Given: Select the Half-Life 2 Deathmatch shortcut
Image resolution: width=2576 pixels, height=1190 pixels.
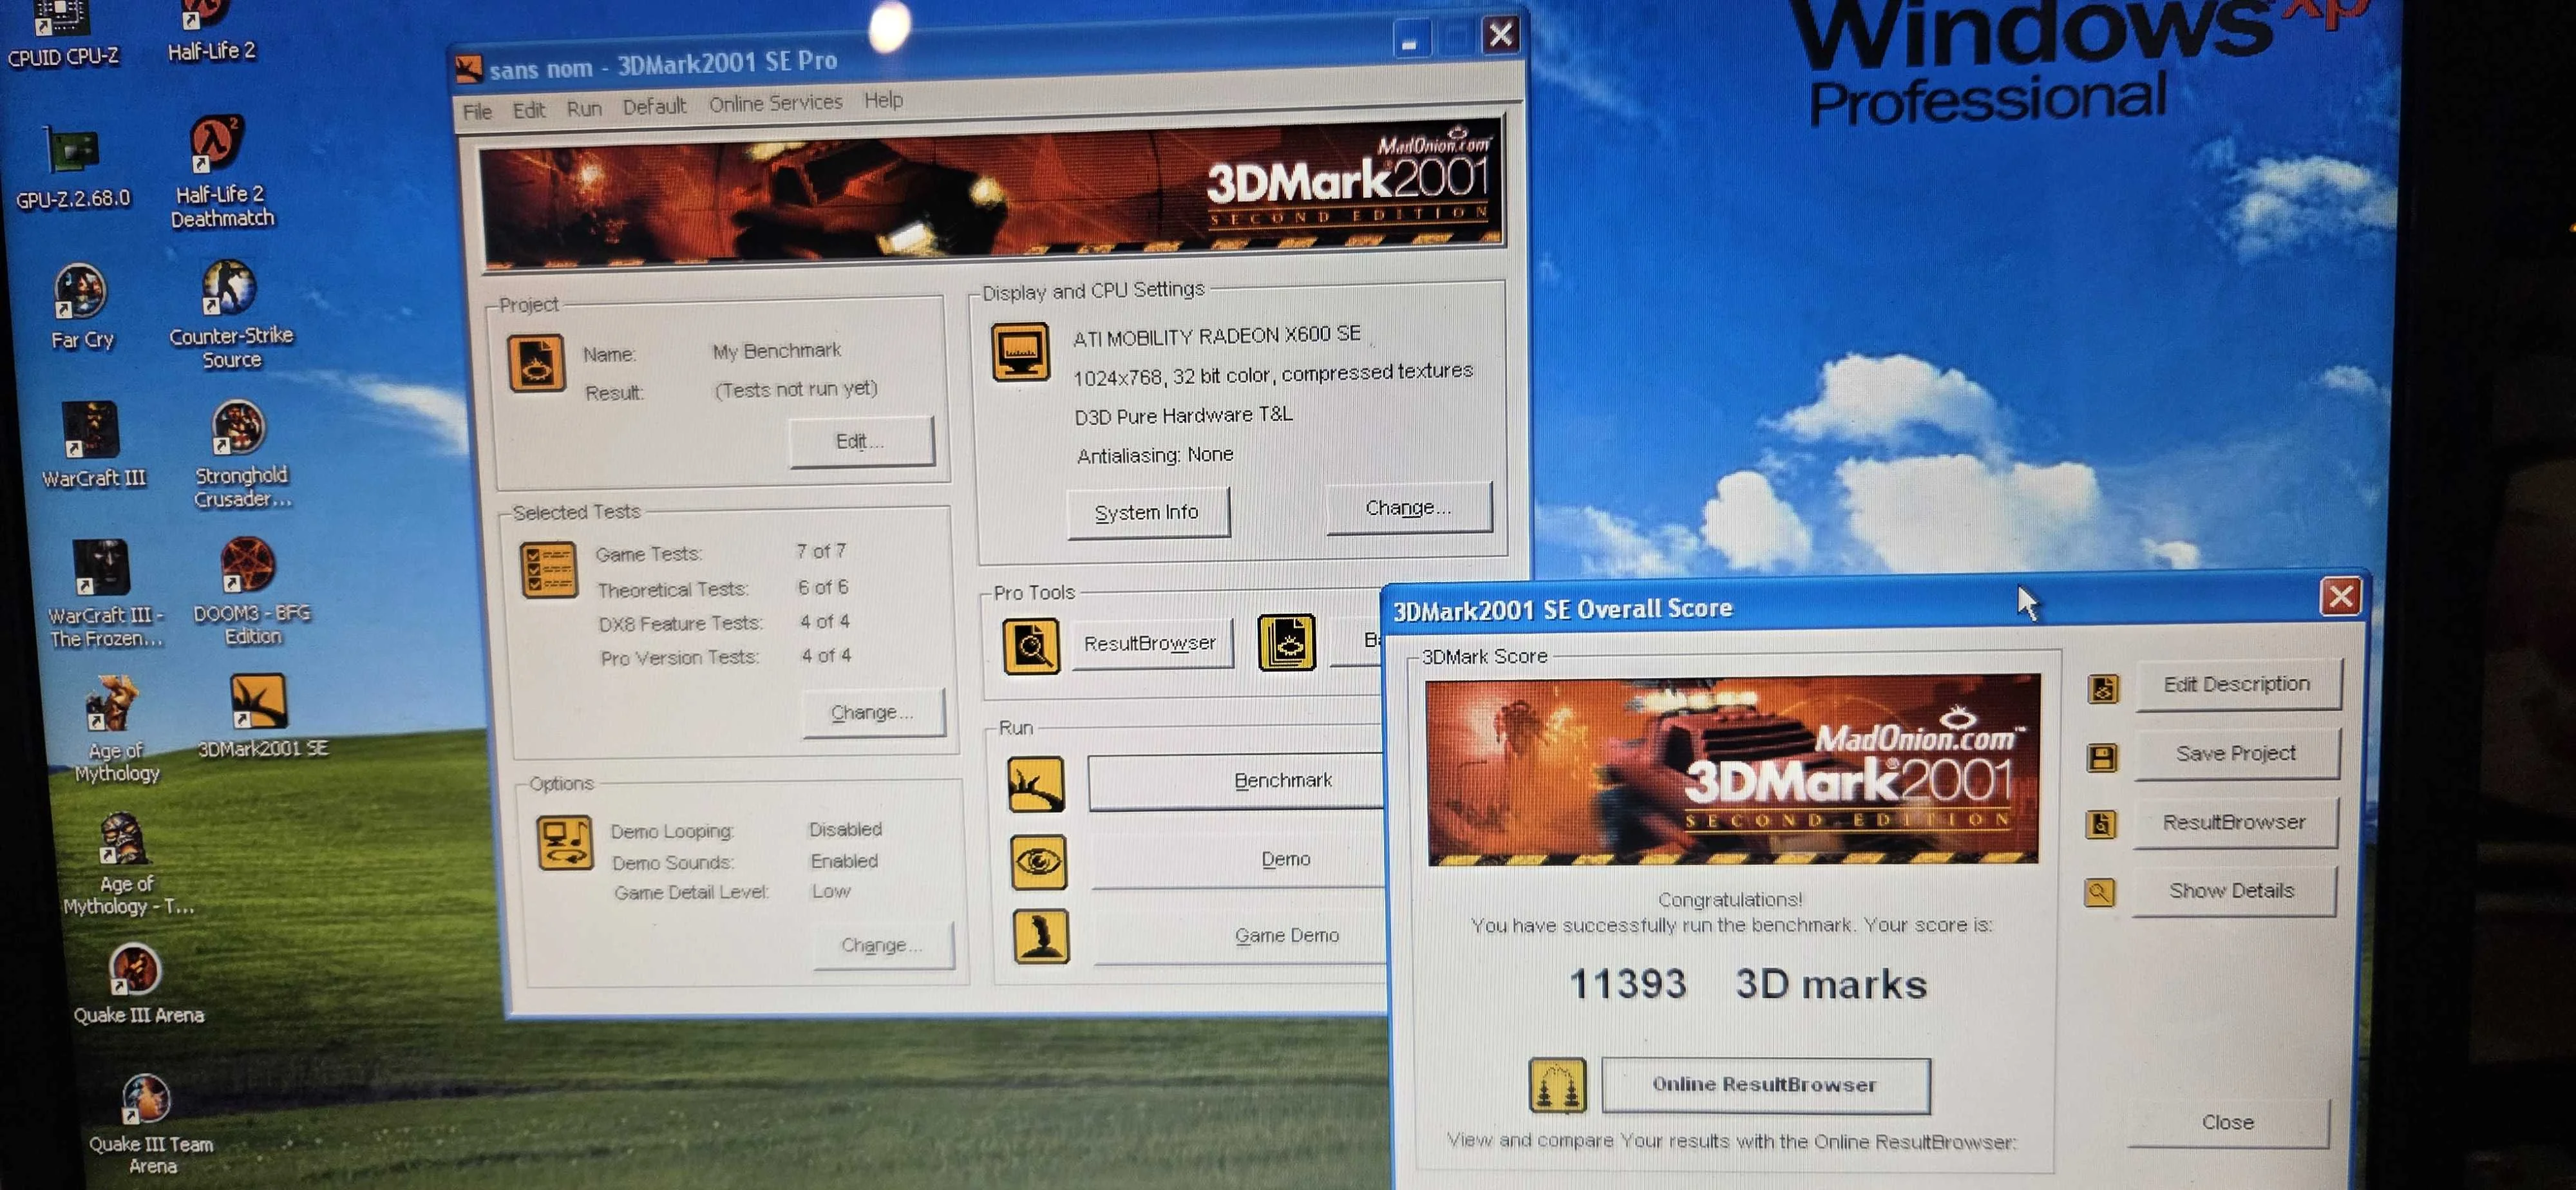Looking at the screenshot, I should click(221, 171).
